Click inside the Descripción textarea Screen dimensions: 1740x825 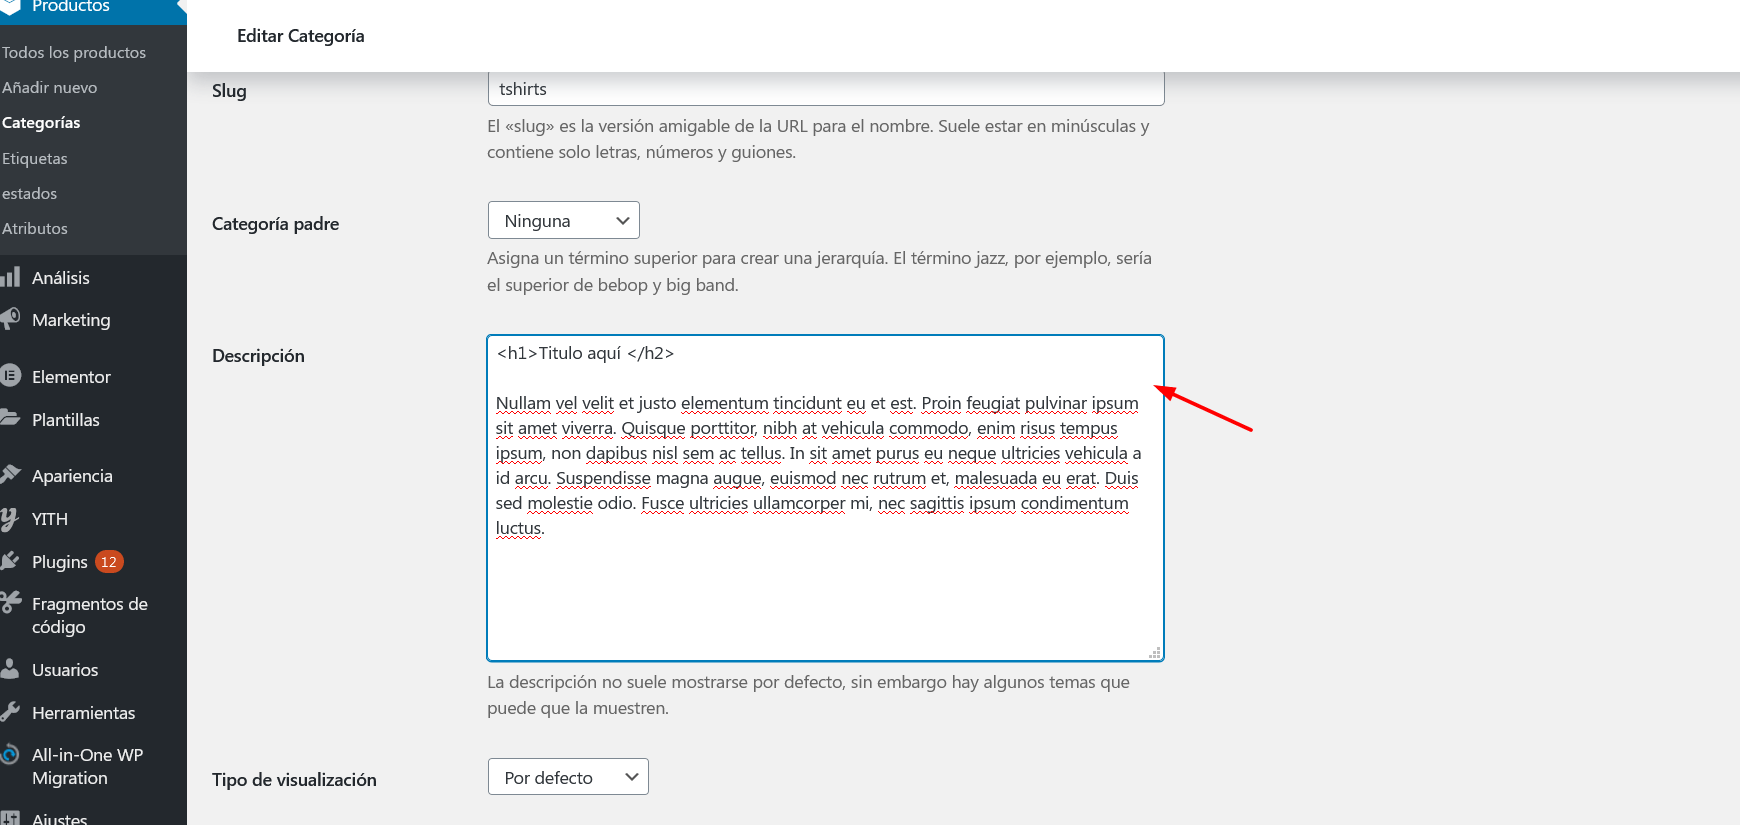coord(826,498)
